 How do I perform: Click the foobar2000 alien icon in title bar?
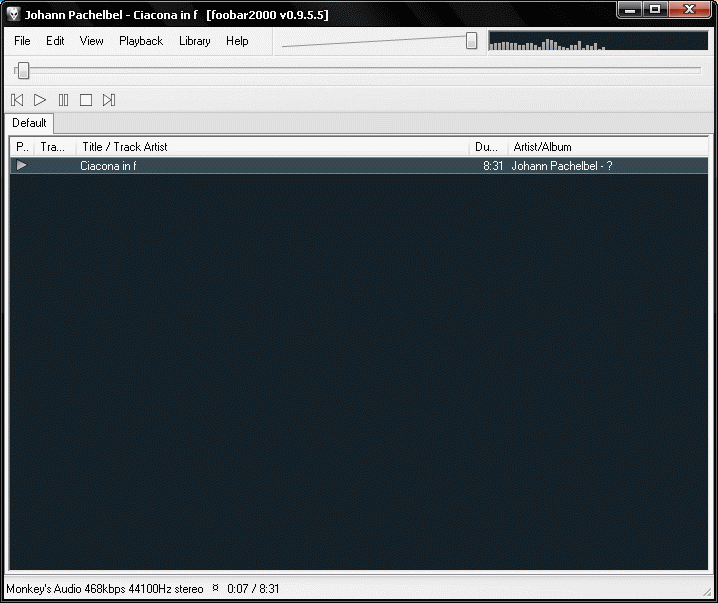[x=14, y=14]
